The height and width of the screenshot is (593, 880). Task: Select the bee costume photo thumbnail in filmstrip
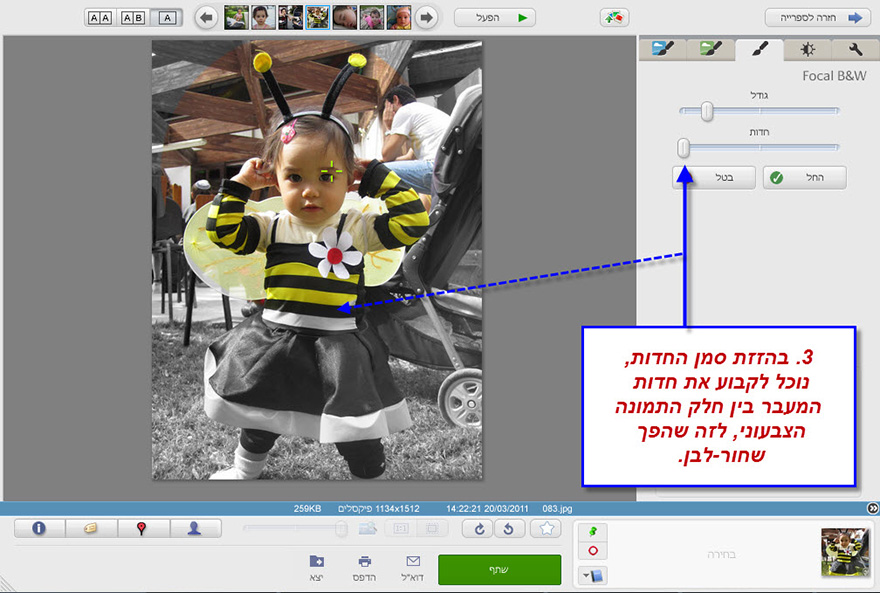318,16
